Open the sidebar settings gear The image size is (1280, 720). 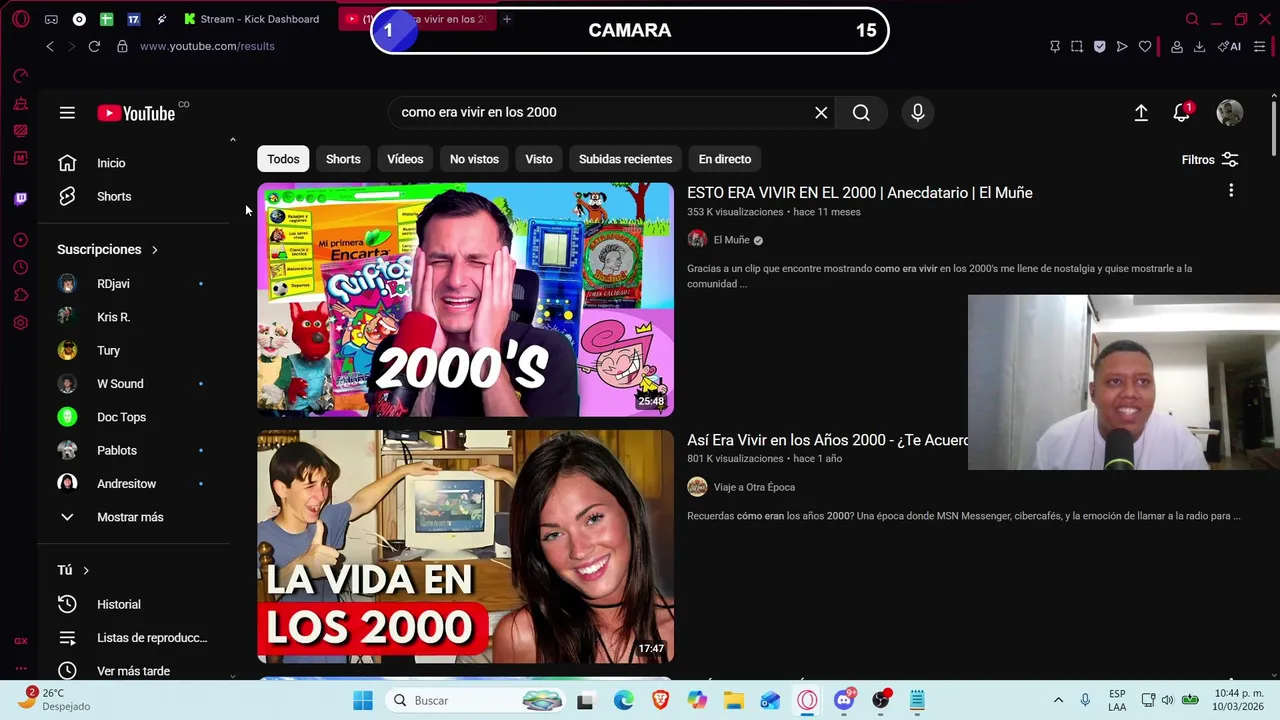(20, 323)
